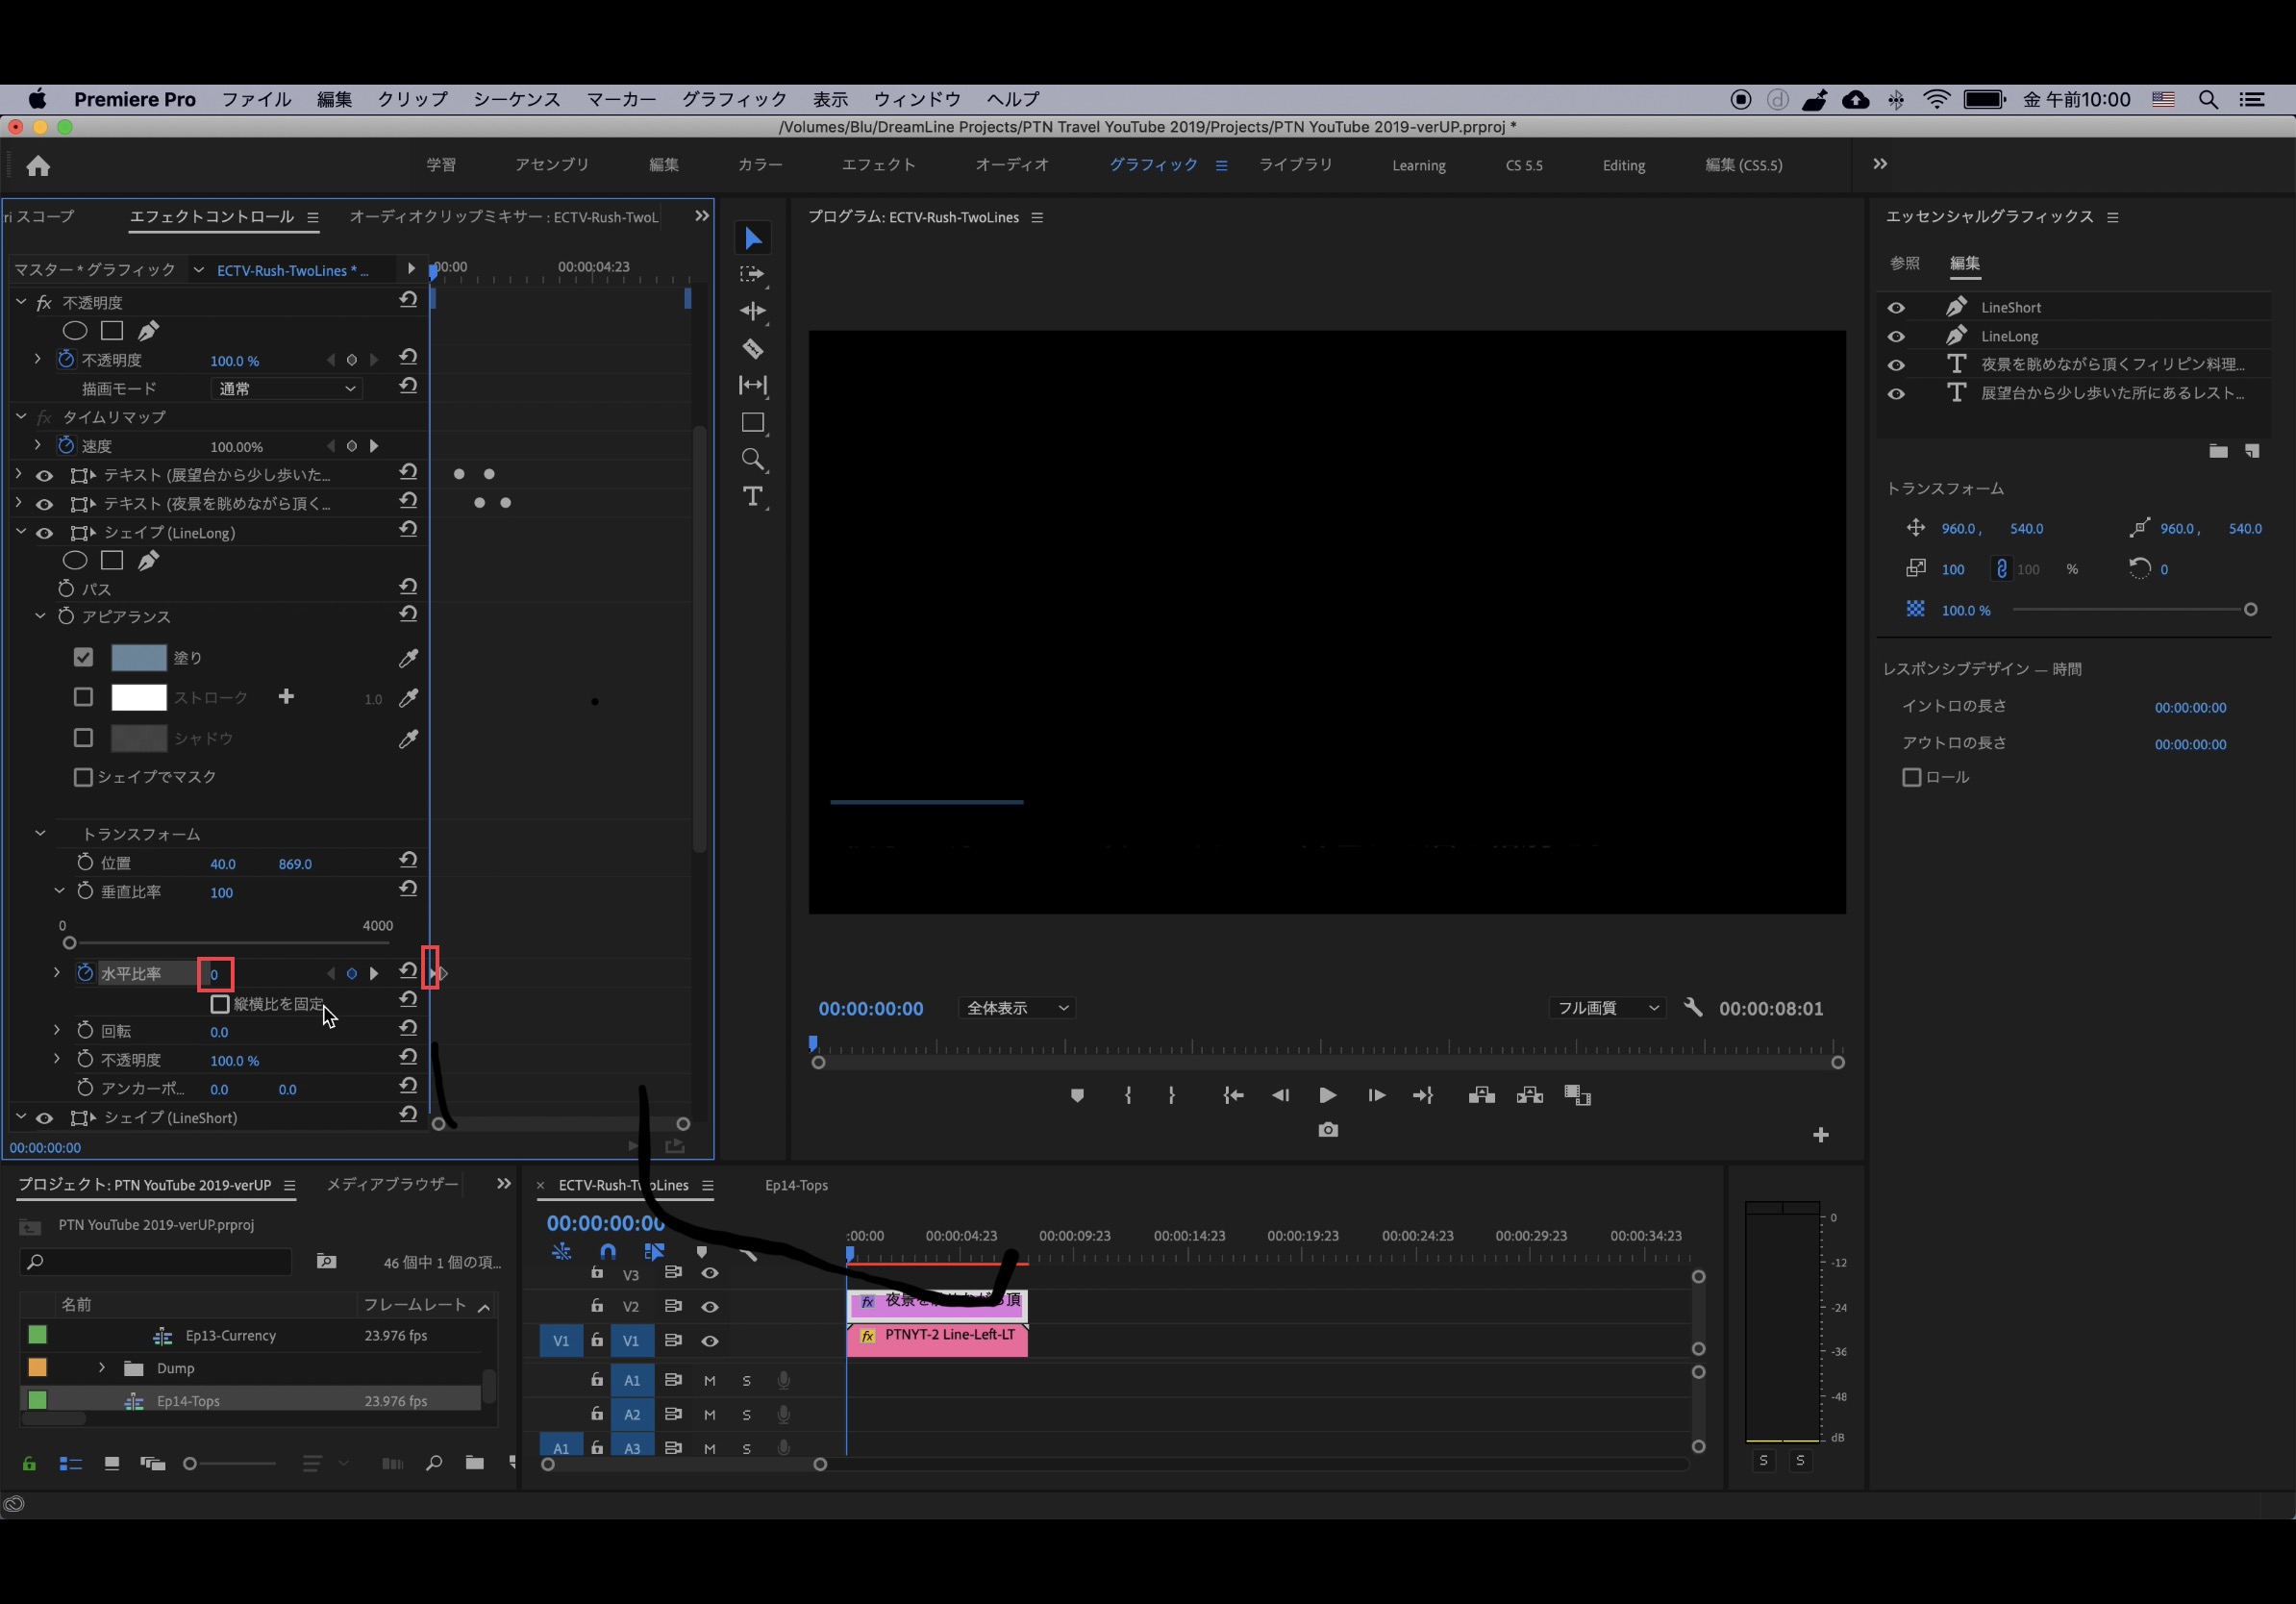Viewport: 2296px width, 1604px height.
Task: Click the 塗り fill color swatch
Action: 138,658
